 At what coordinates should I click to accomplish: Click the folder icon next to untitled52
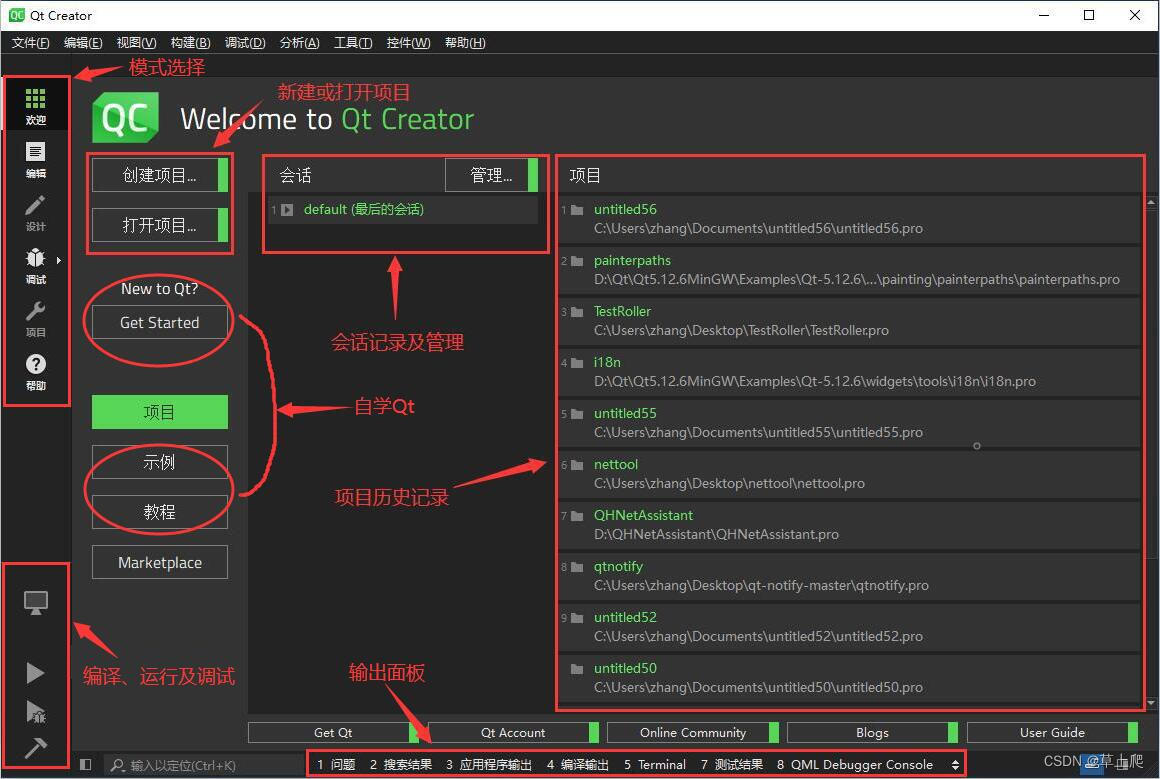[x=577, y=618]
